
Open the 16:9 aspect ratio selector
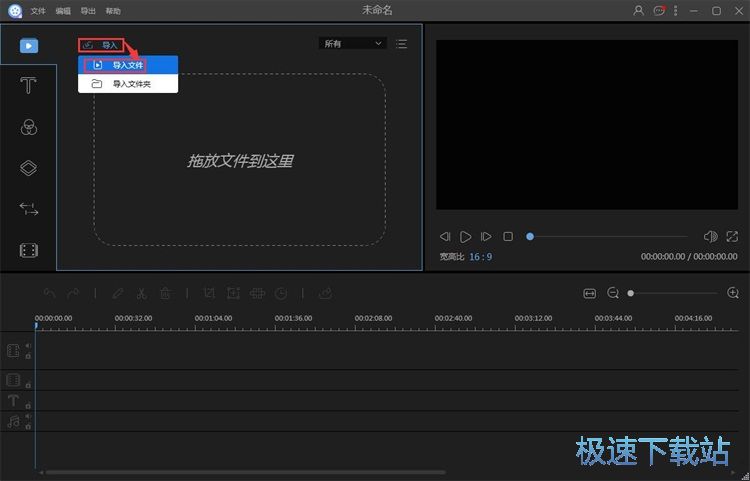481,257
